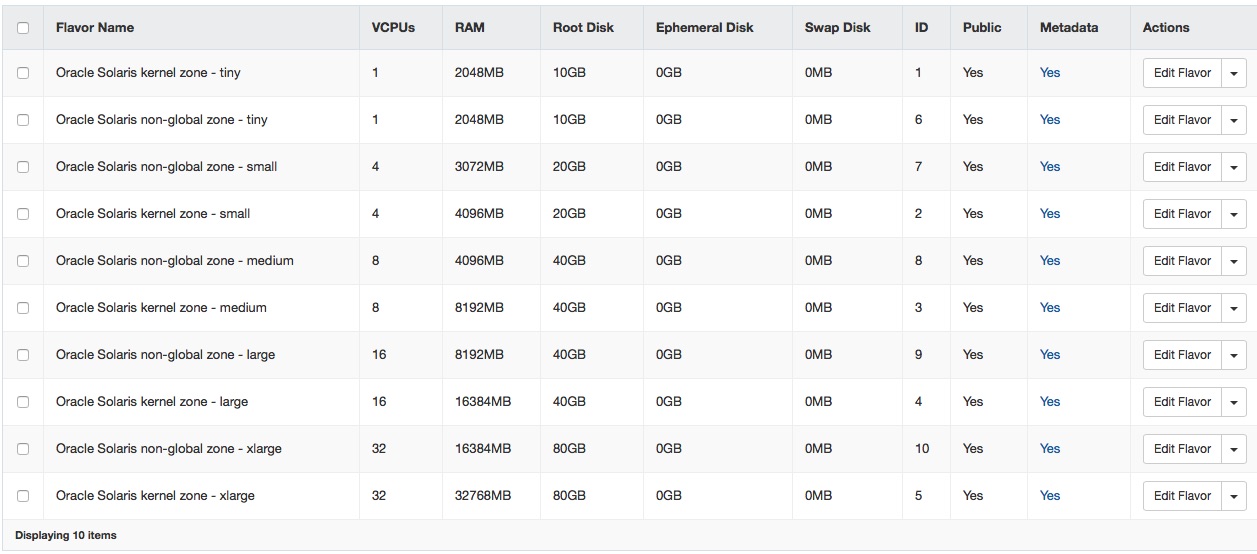Check the box for Oracle Solaris non-global zone - small
The width and height of the screenshot is (1257, 554).
[x=23, y=167]
